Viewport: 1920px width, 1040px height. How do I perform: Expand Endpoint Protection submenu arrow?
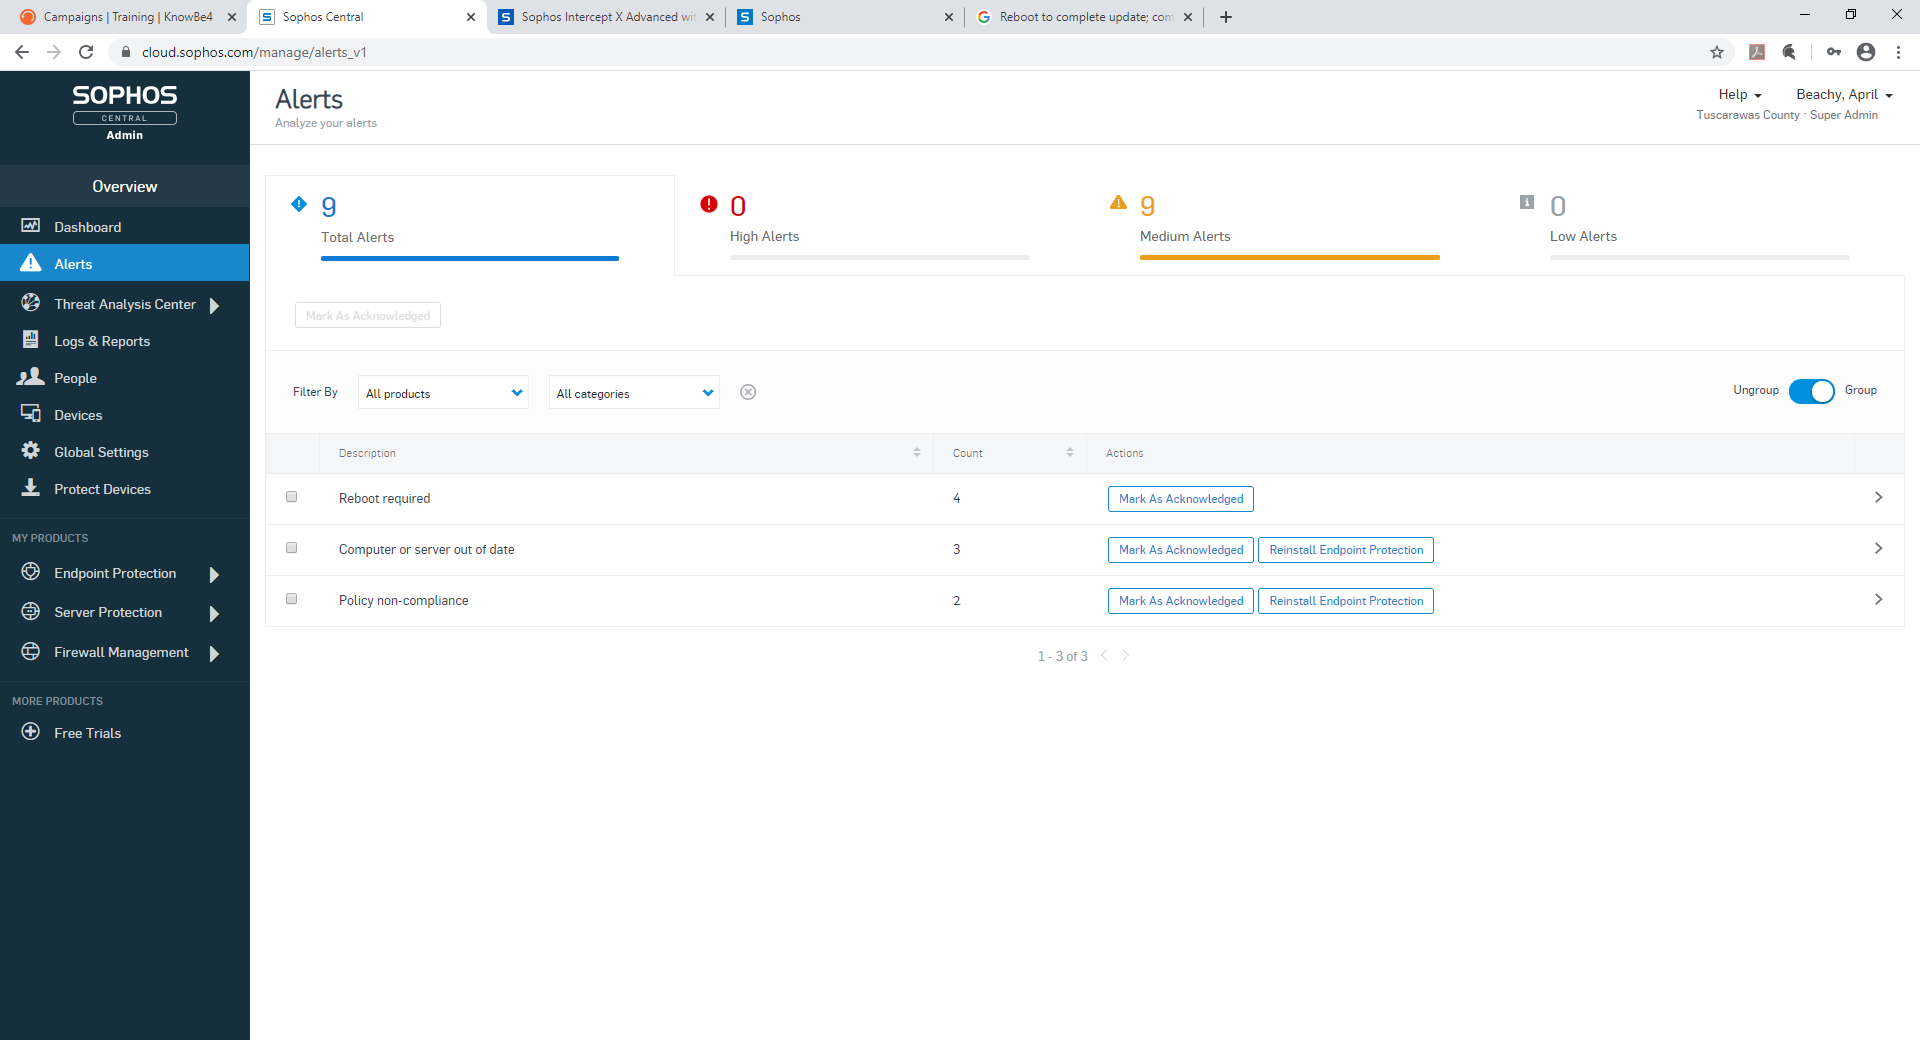214,574
